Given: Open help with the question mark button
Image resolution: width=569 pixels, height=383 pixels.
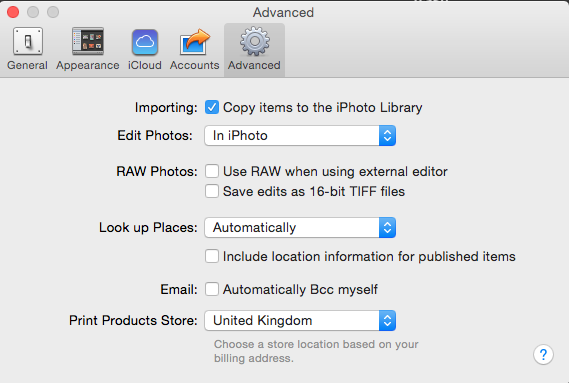Looking at the screenshot, I should point(543,354).
